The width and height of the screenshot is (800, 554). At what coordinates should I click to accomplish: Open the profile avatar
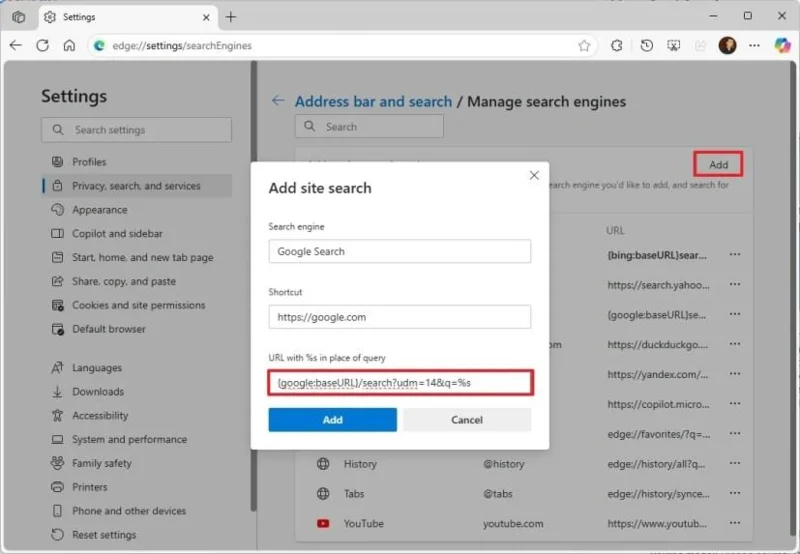pos(728,45)
